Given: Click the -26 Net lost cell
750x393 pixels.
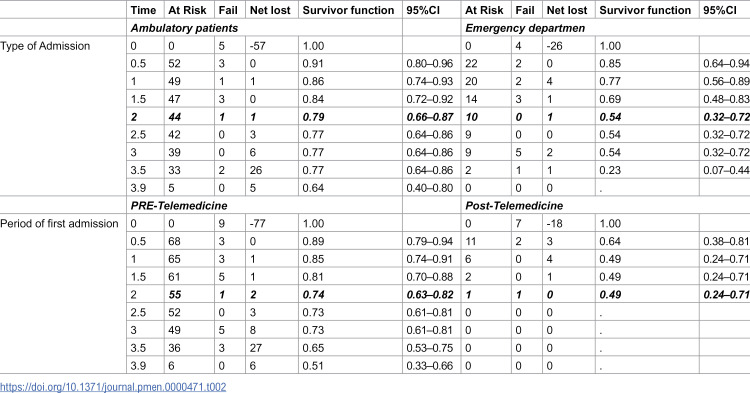Looking at the screenshot, I should tap(554, 46).
